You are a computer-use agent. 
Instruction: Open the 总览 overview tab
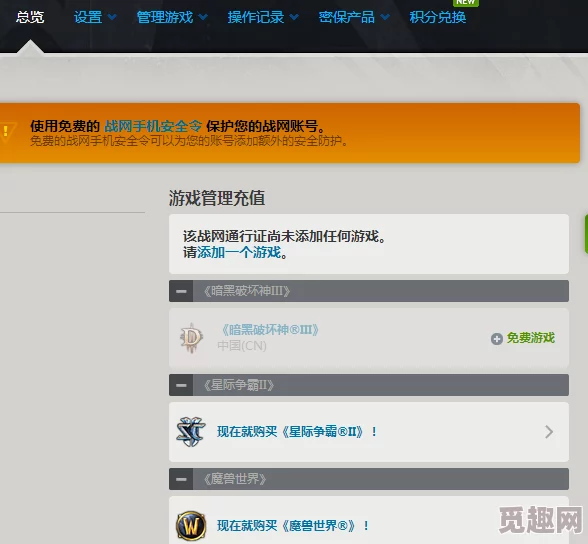(30, 17)
